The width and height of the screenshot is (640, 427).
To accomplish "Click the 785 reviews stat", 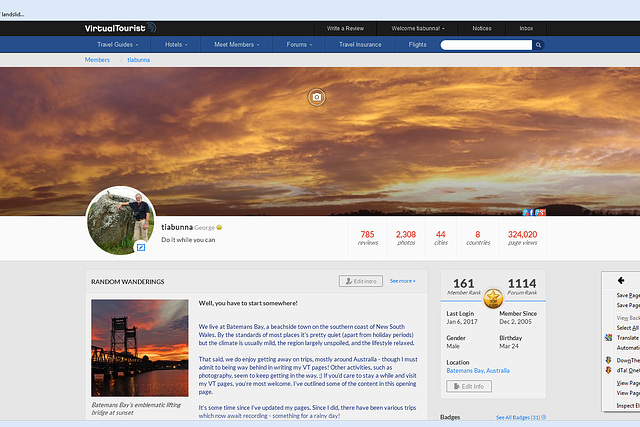I will (x=367, y=238).
